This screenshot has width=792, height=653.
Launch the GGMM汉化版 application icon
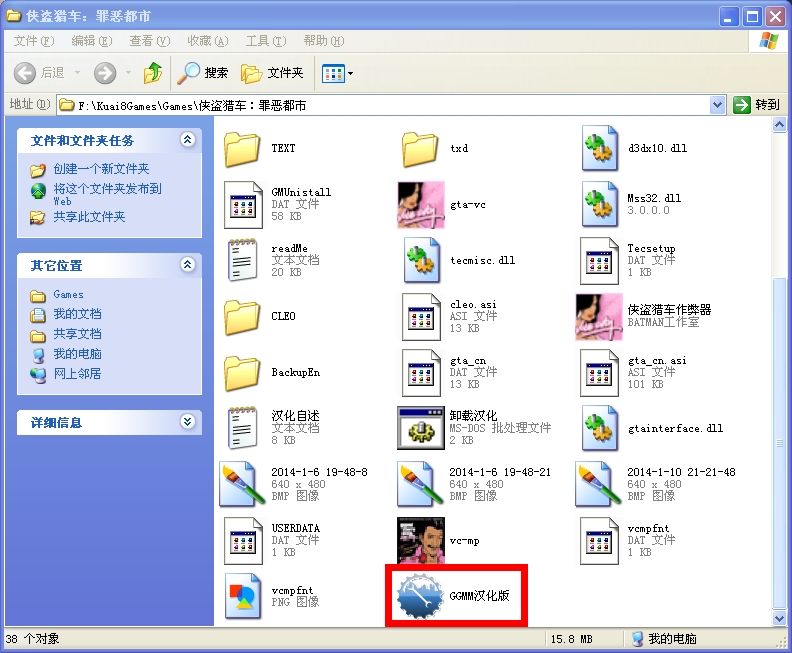point(420,596)
